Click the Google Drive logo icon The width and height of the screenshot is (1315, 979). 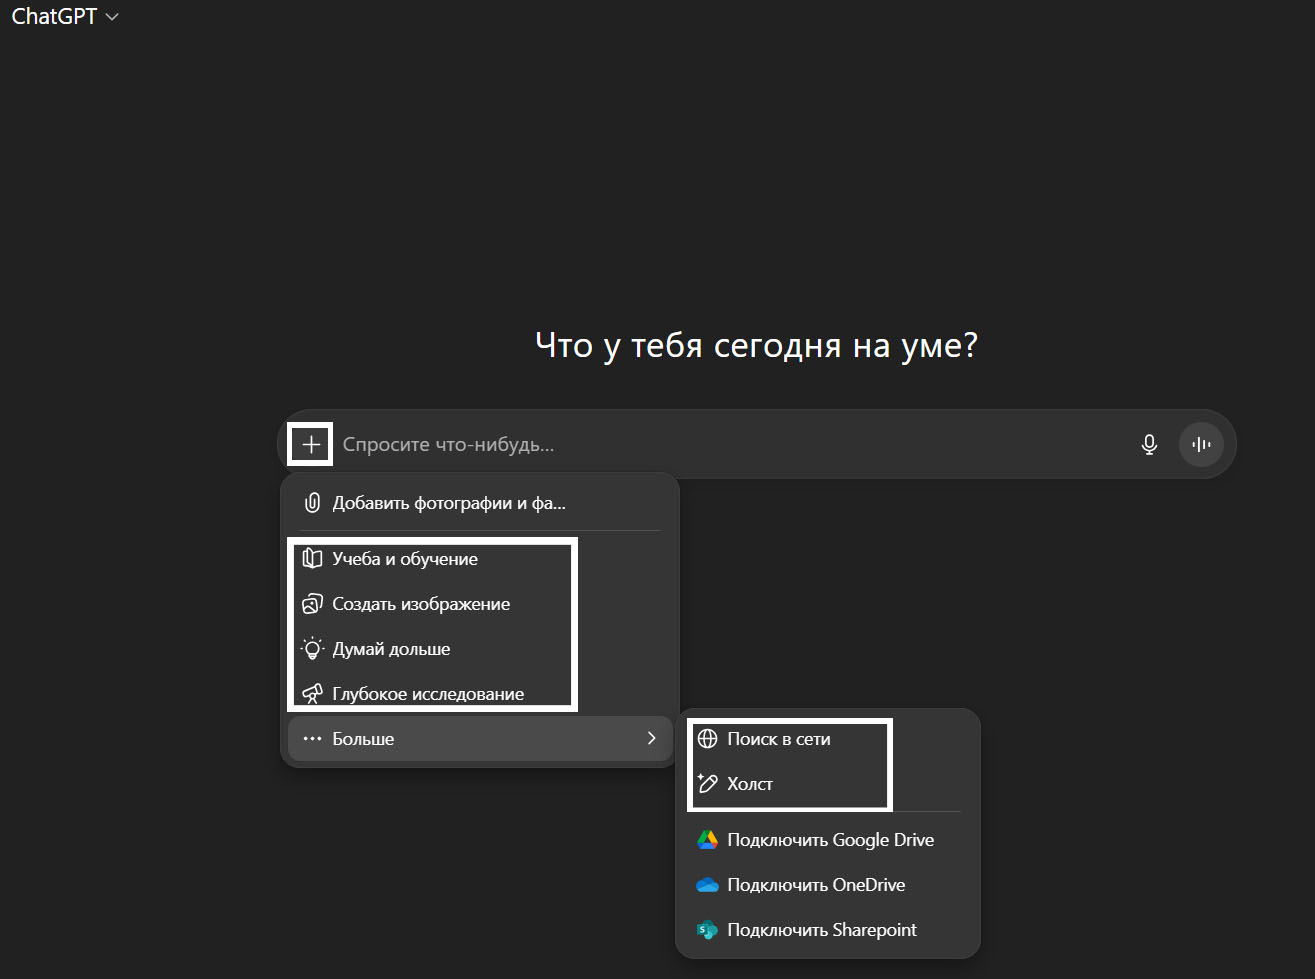(x=707, y=840)
